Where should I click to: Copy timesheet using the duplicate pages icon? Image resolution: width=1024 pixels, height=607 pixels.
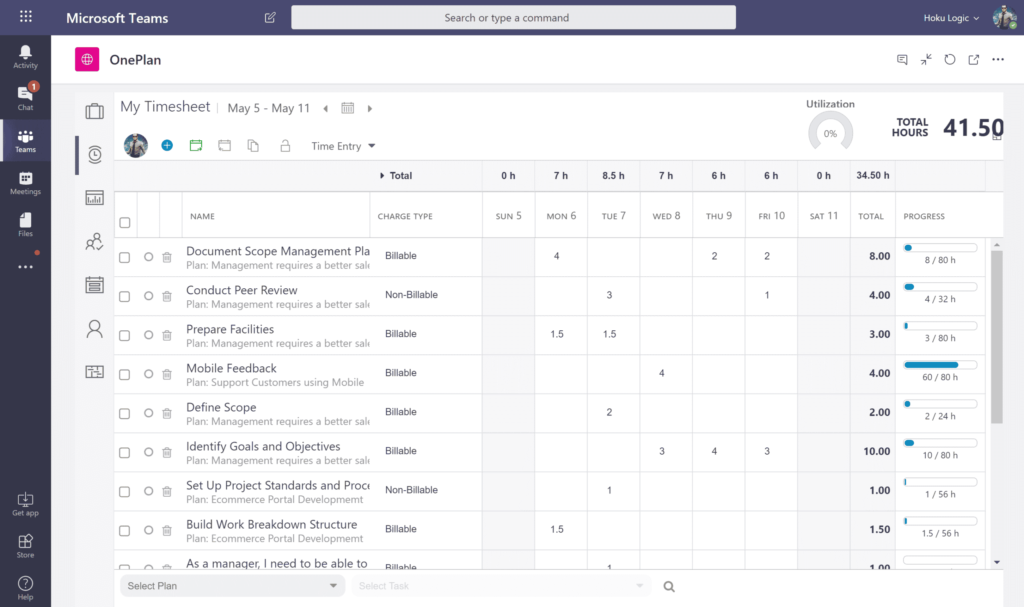[x=253, y=146]
